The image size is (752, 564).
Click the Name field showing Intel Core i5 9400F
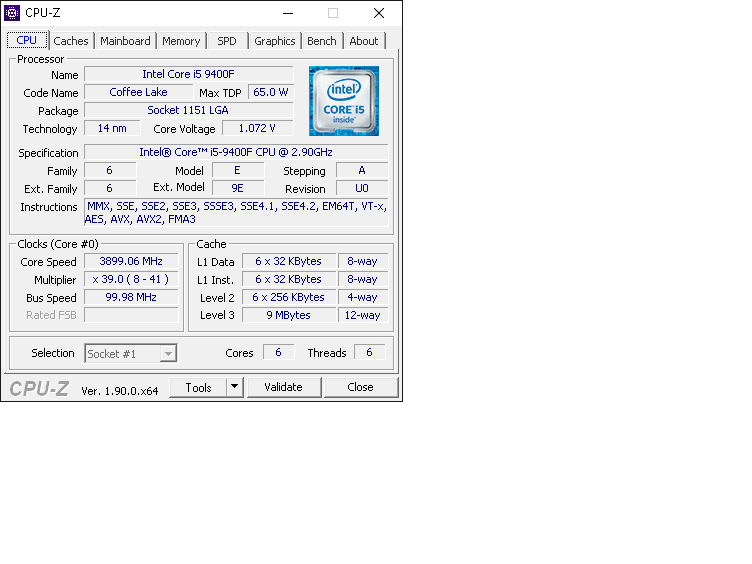tap(188, 74)
